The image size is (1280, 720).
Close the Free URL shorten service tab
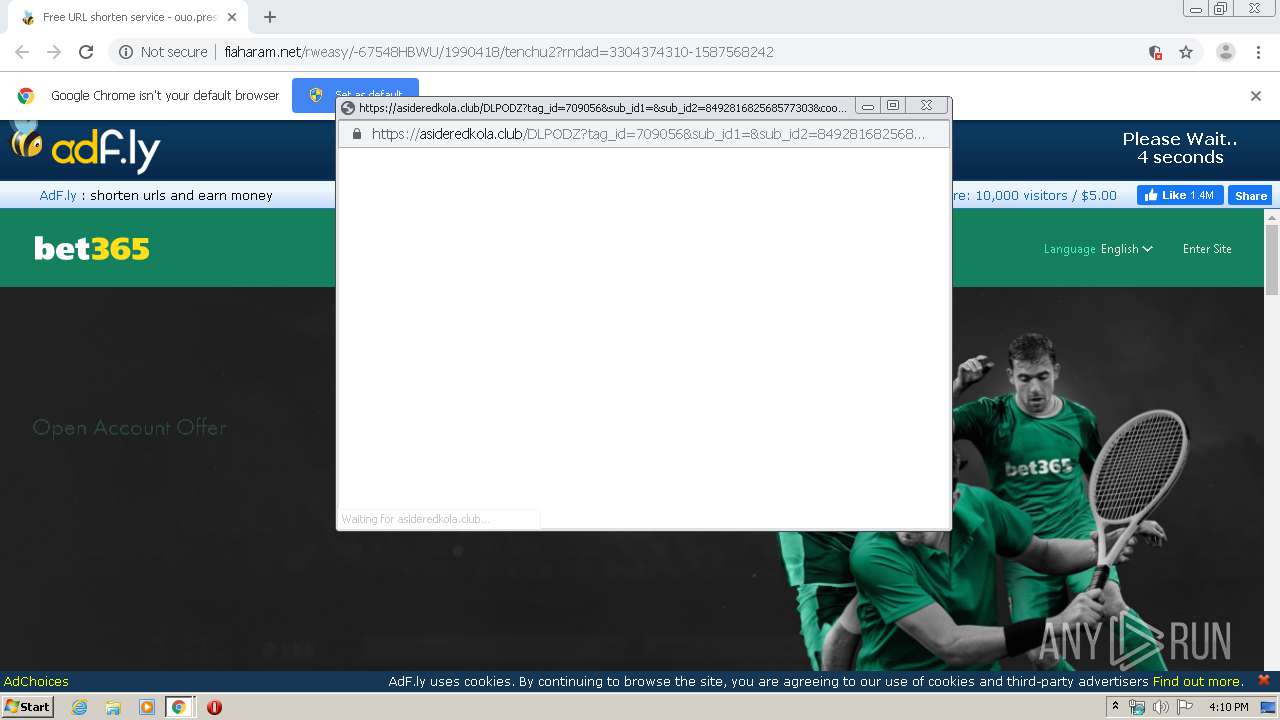pyautogui.click(x=232, y=17)
